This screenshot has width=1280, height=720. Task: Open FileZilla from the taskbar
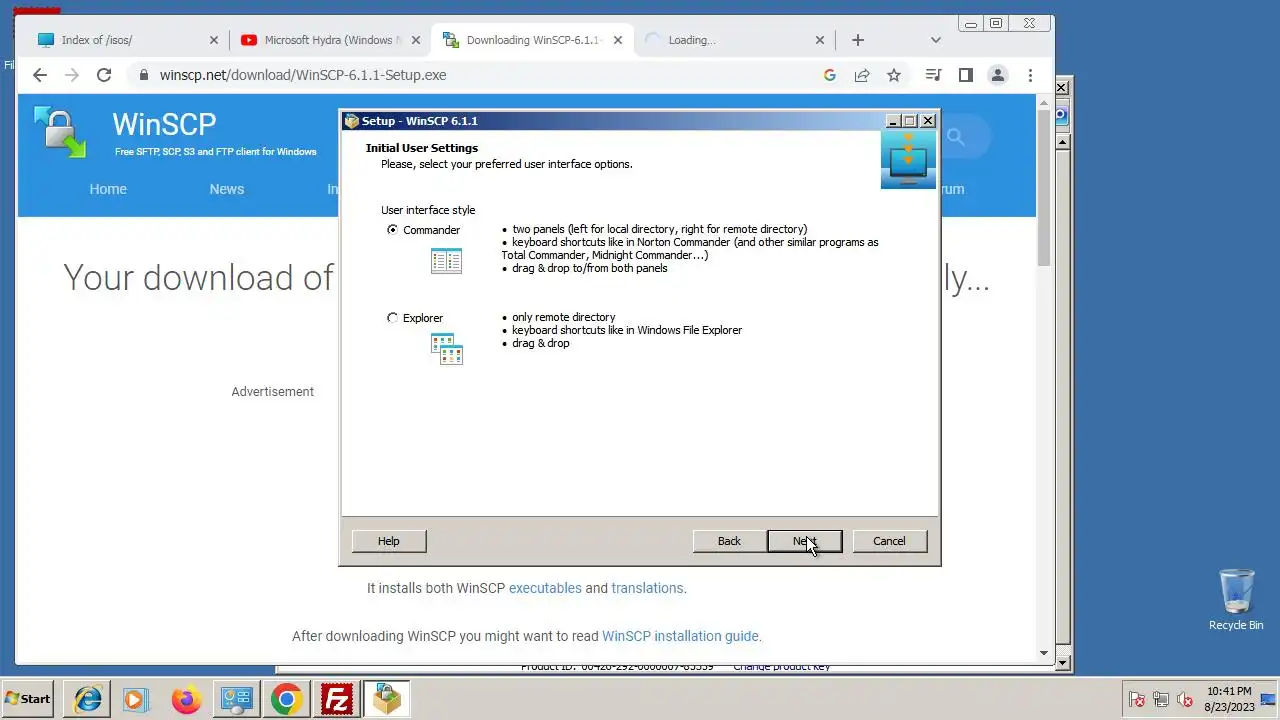point(336,699)
